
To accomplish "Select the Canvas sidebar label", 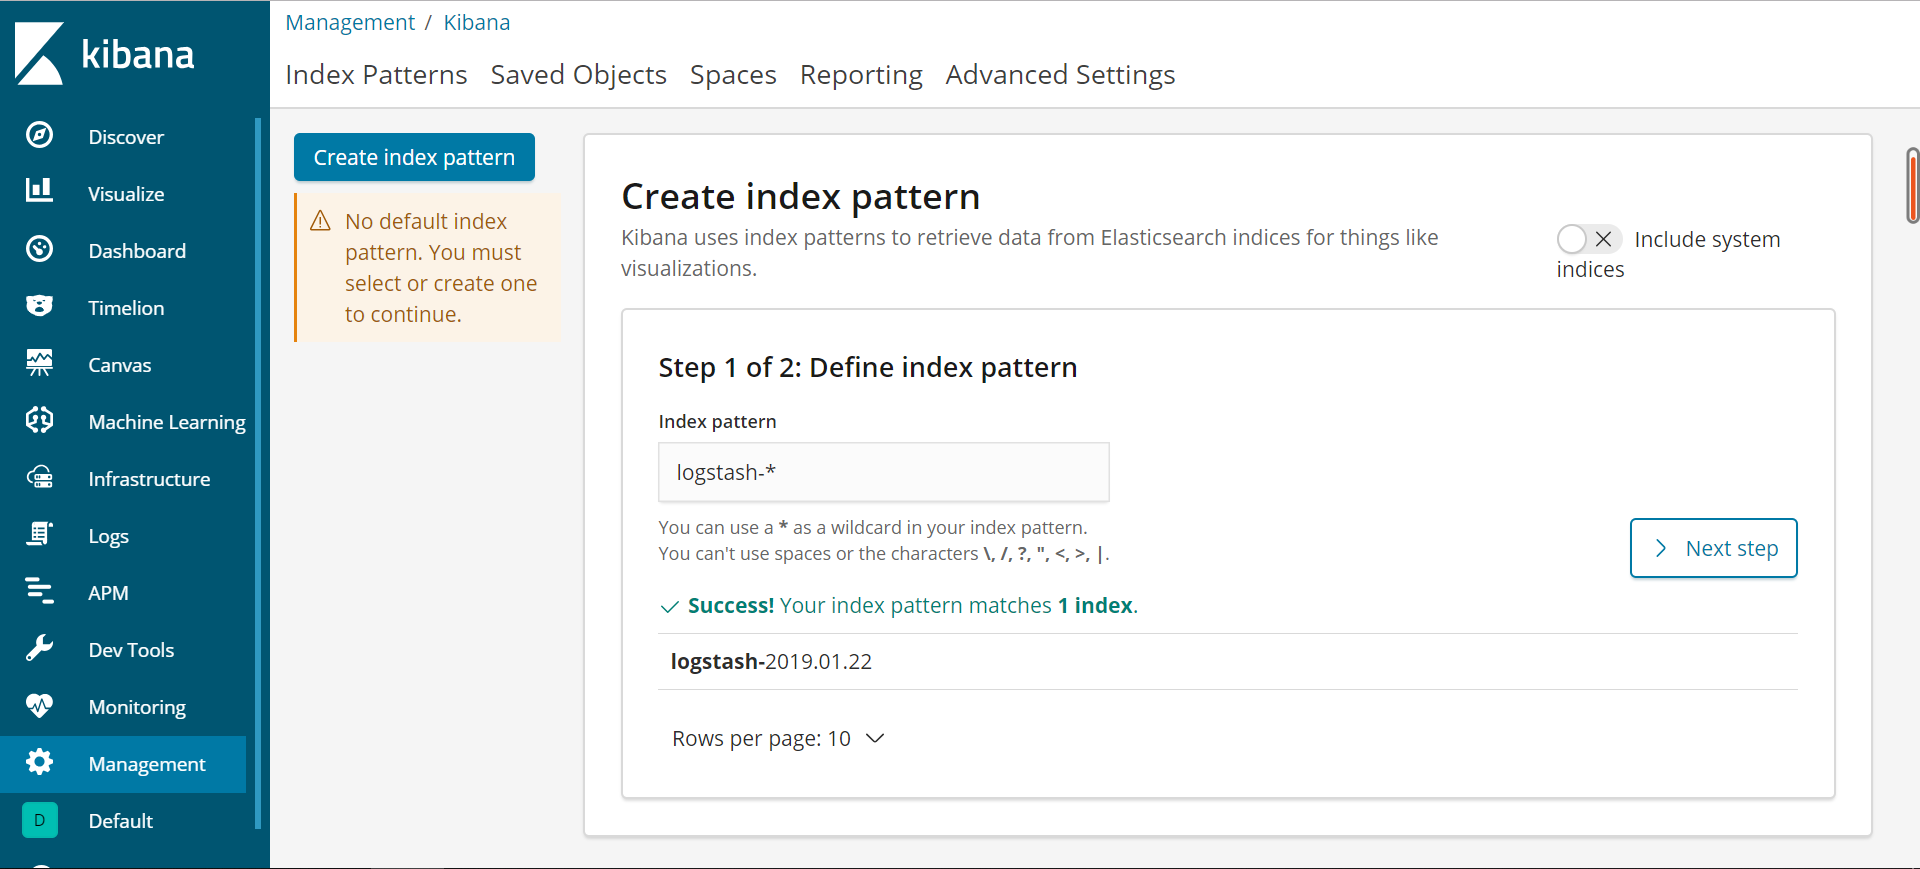I will [x=120, y=365].
